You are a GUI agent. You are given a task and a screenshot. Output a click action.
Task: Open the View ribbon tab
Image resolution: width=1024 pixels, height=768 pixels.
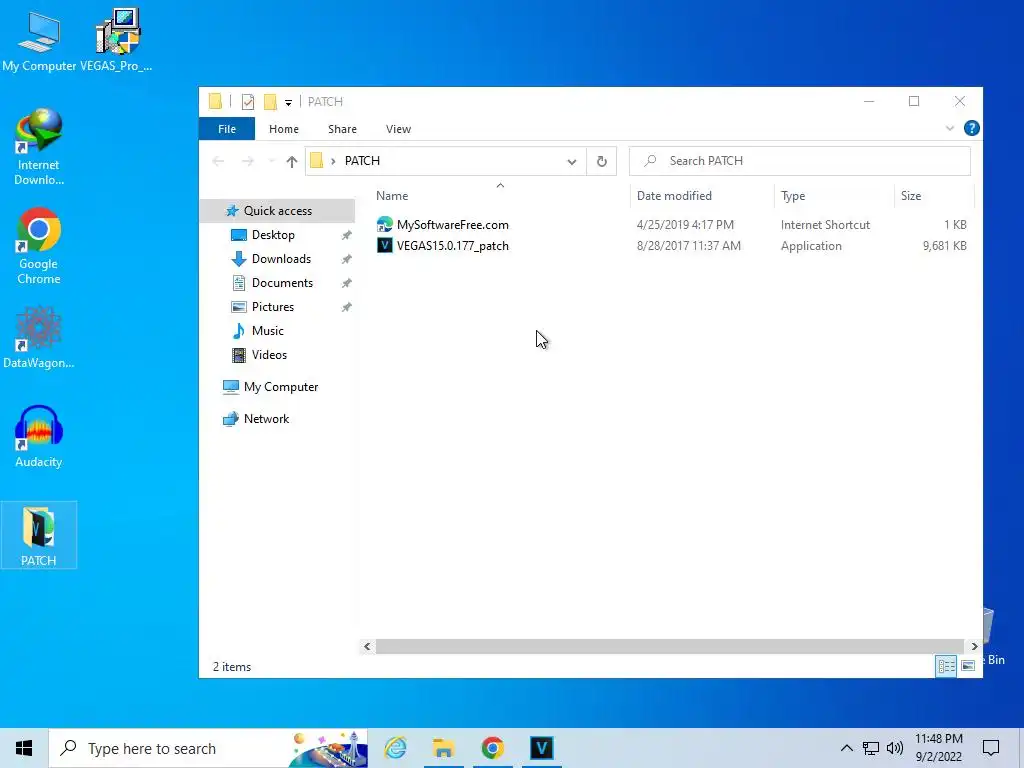click(398, 129)
